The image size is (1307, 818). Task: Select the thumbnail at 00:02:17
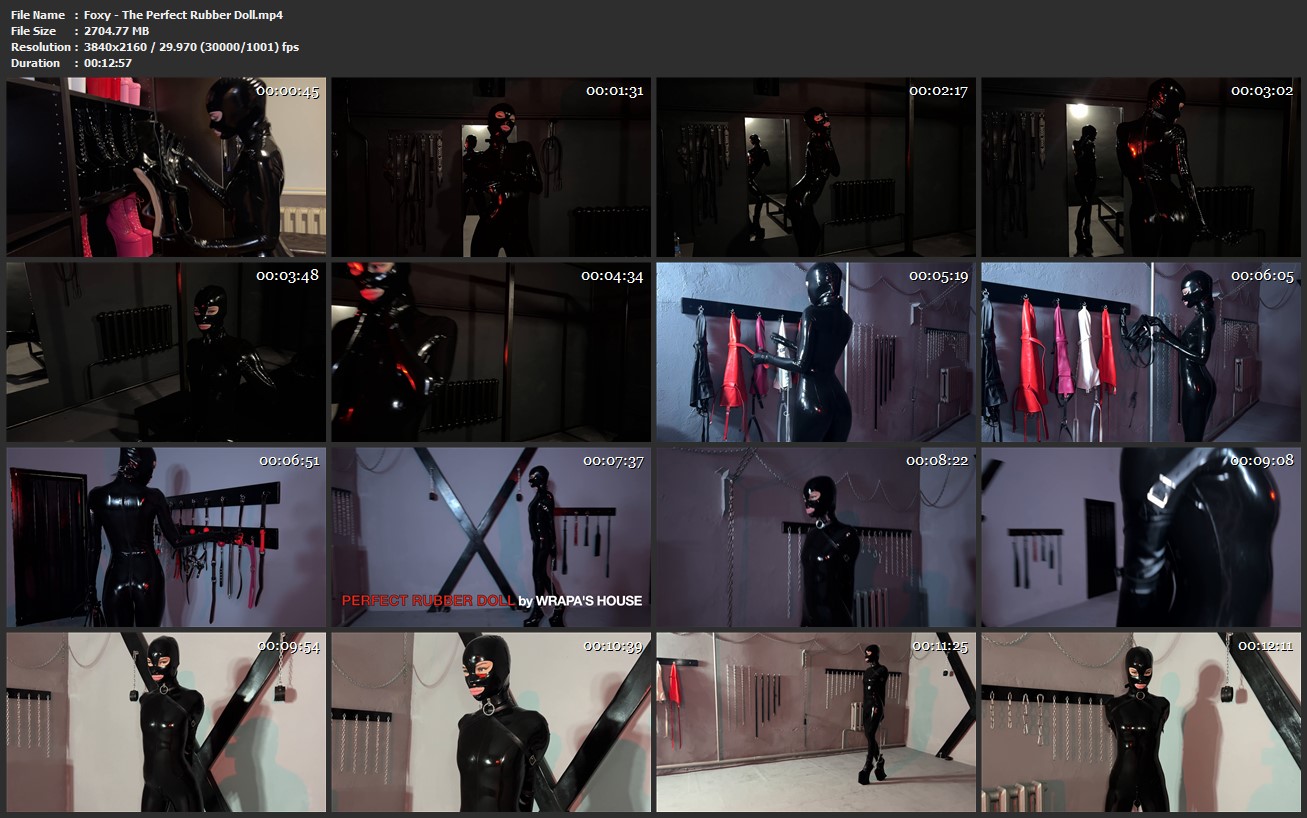[x=816, y=167]
